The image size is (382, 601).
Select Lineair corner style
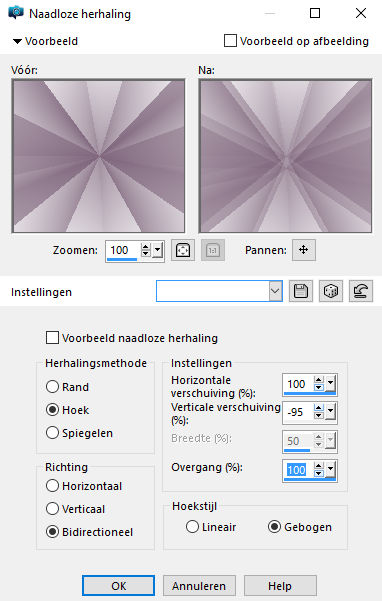pyautogui.click(x=192, y=527)
